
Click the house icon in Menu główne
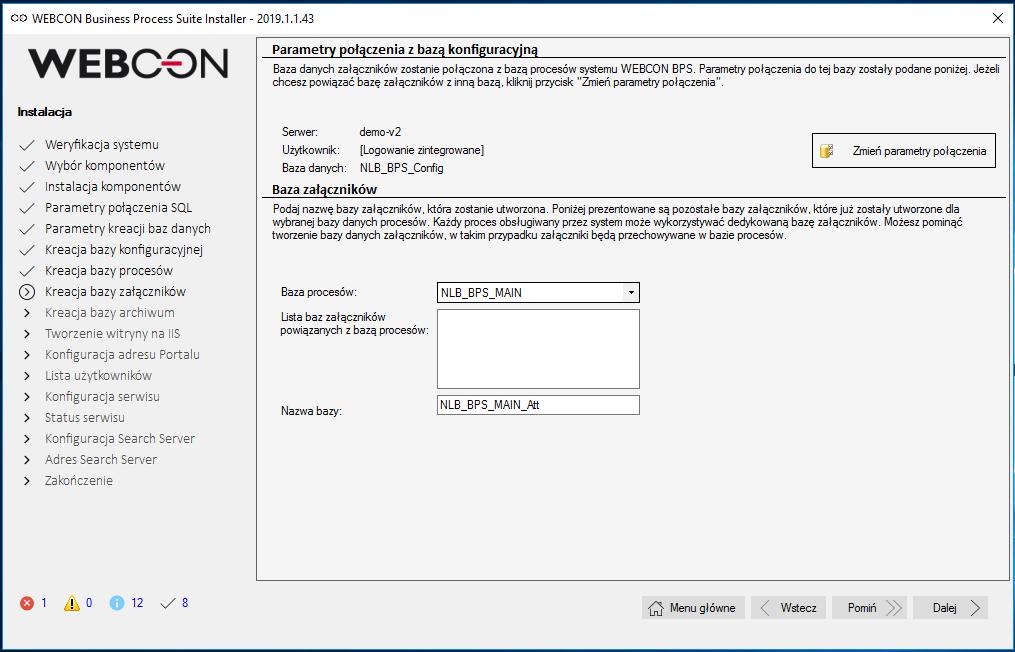tap(656, 608)
